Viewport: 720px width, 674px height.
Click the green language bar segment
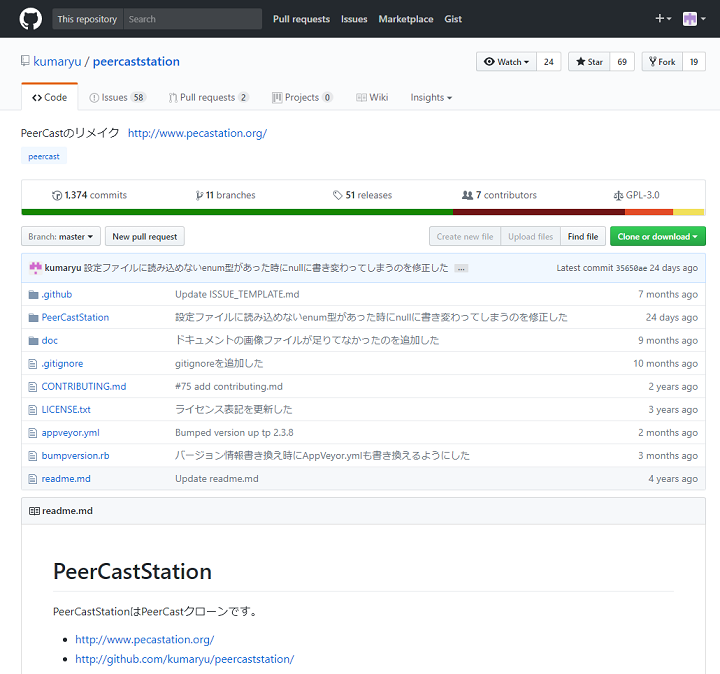(x=237, y=212)
